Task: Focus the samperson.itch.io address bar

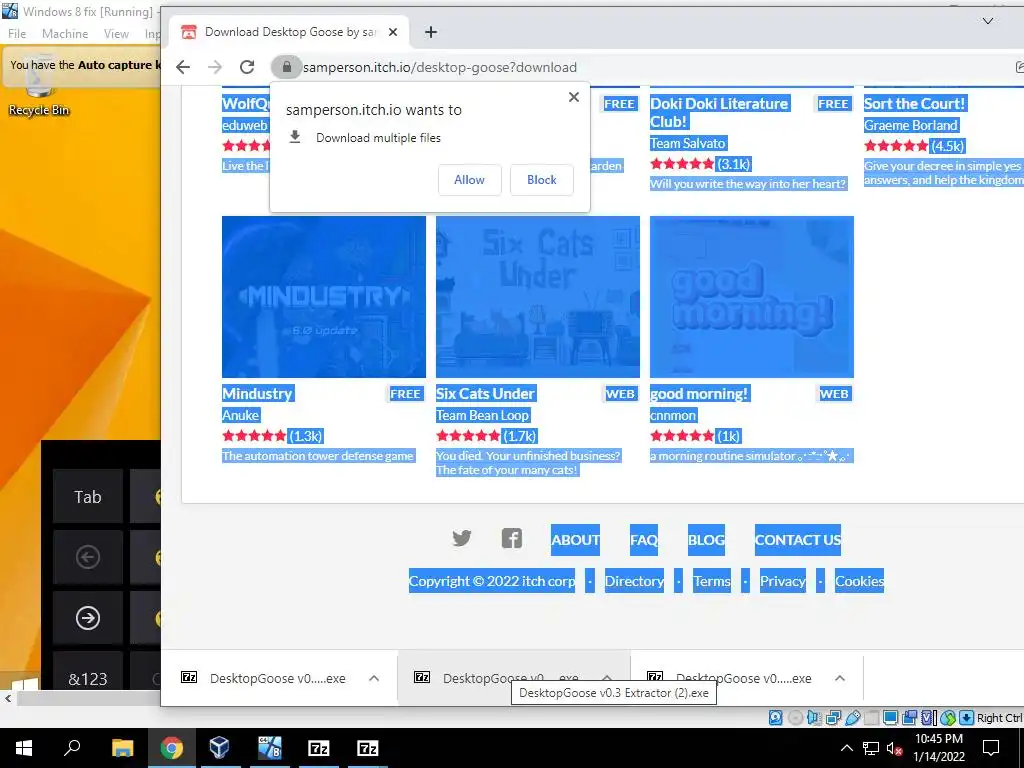Action: (x=640, y=67)
